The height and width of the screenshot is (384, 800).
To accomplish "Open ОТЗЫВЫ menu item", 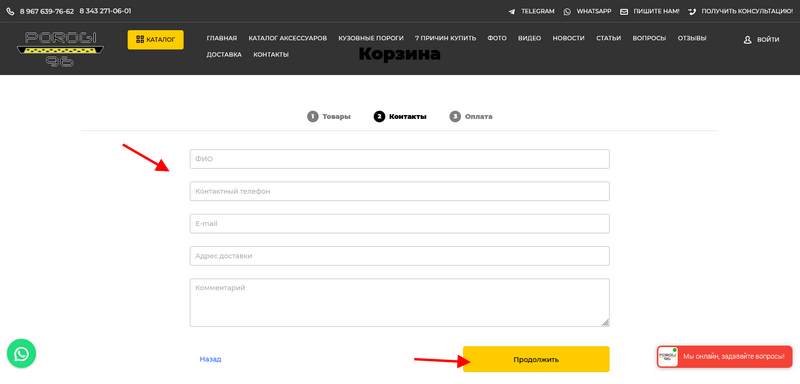I will pos(692,38).
